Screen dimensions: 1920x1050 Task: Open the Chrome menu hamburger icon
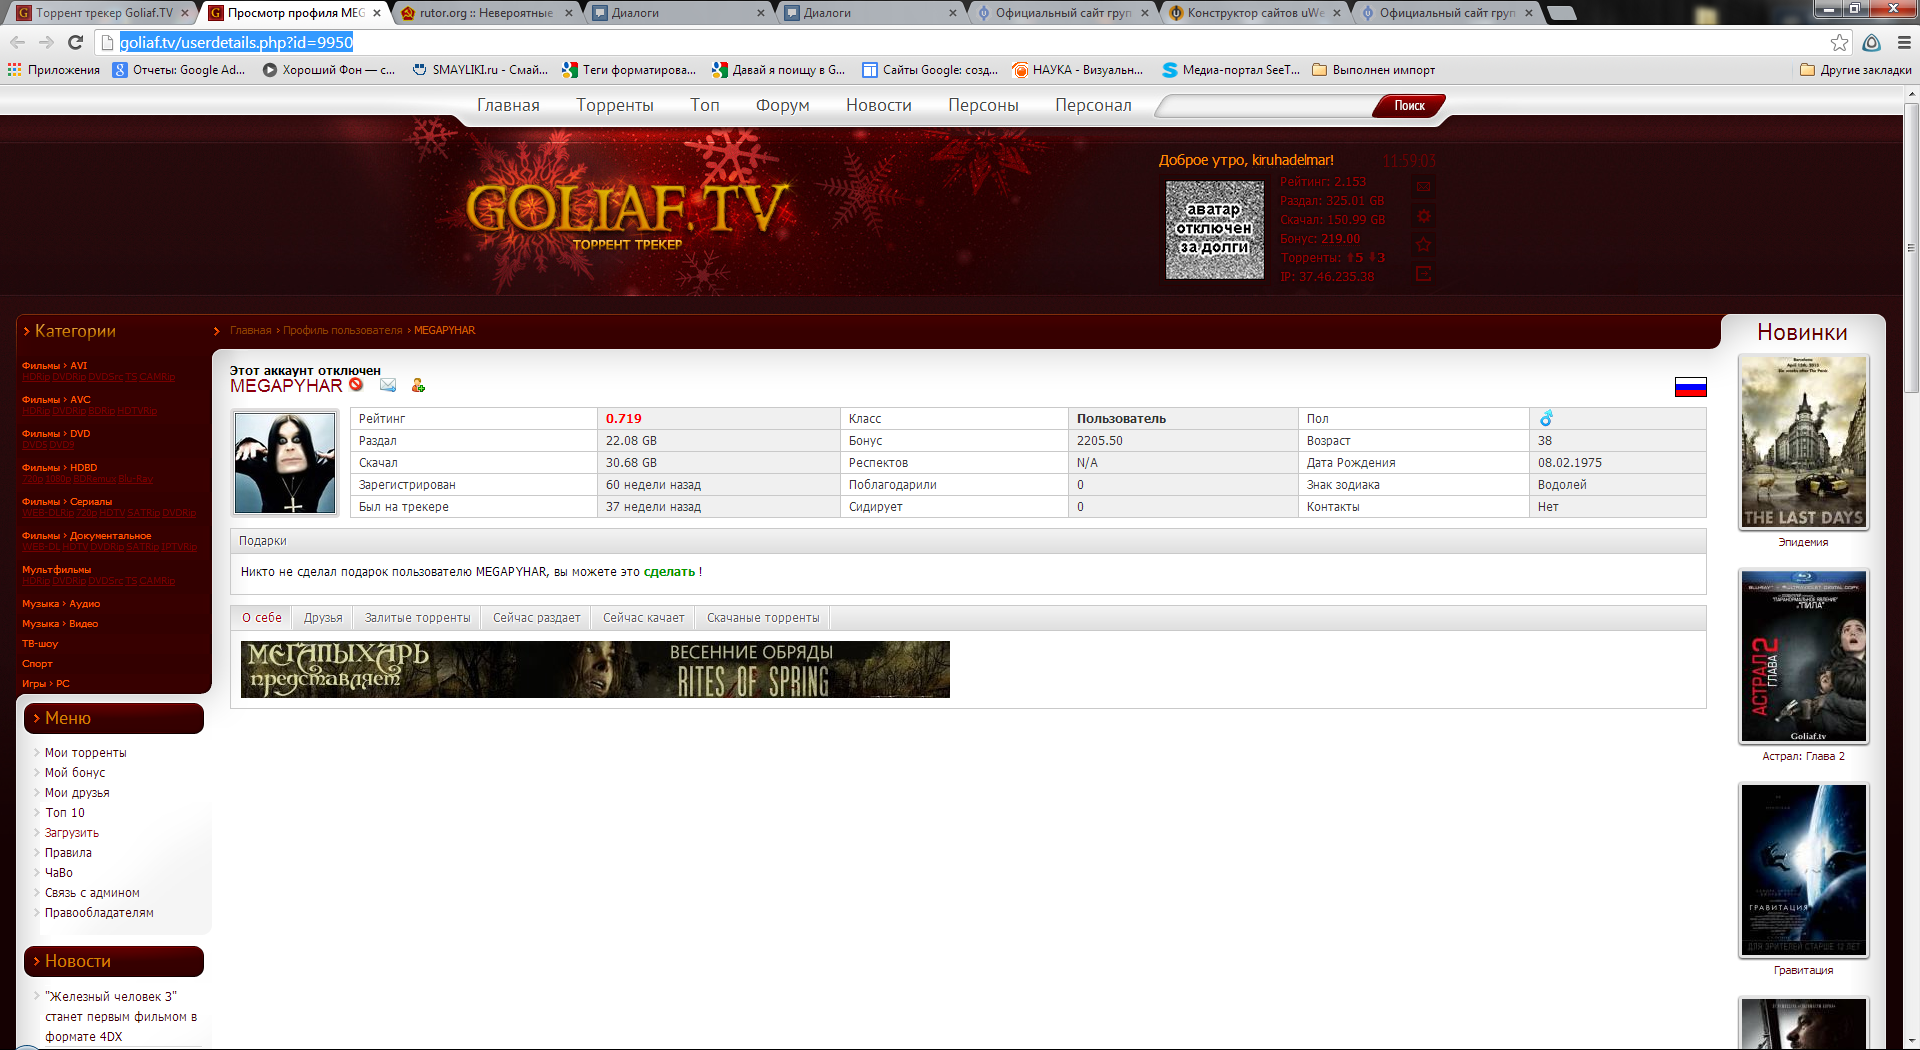click(x=1904, y=42)
